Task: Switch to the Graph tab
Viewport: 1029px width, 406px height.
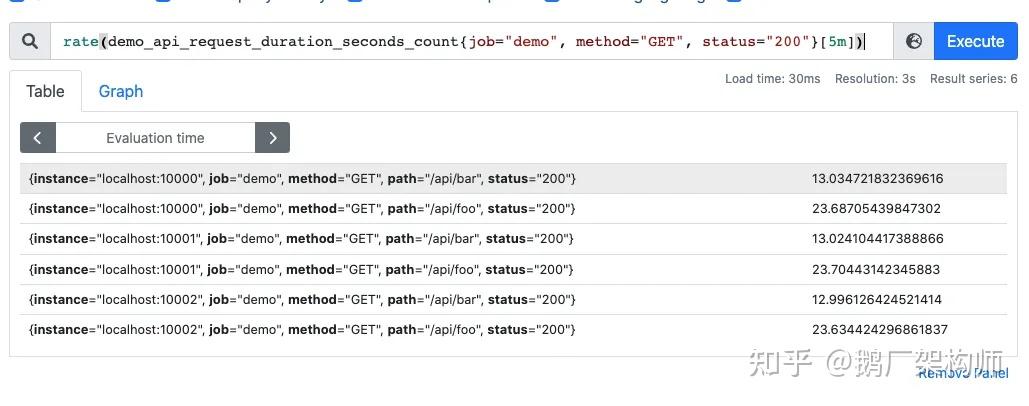Action: [x=121, y=91]
